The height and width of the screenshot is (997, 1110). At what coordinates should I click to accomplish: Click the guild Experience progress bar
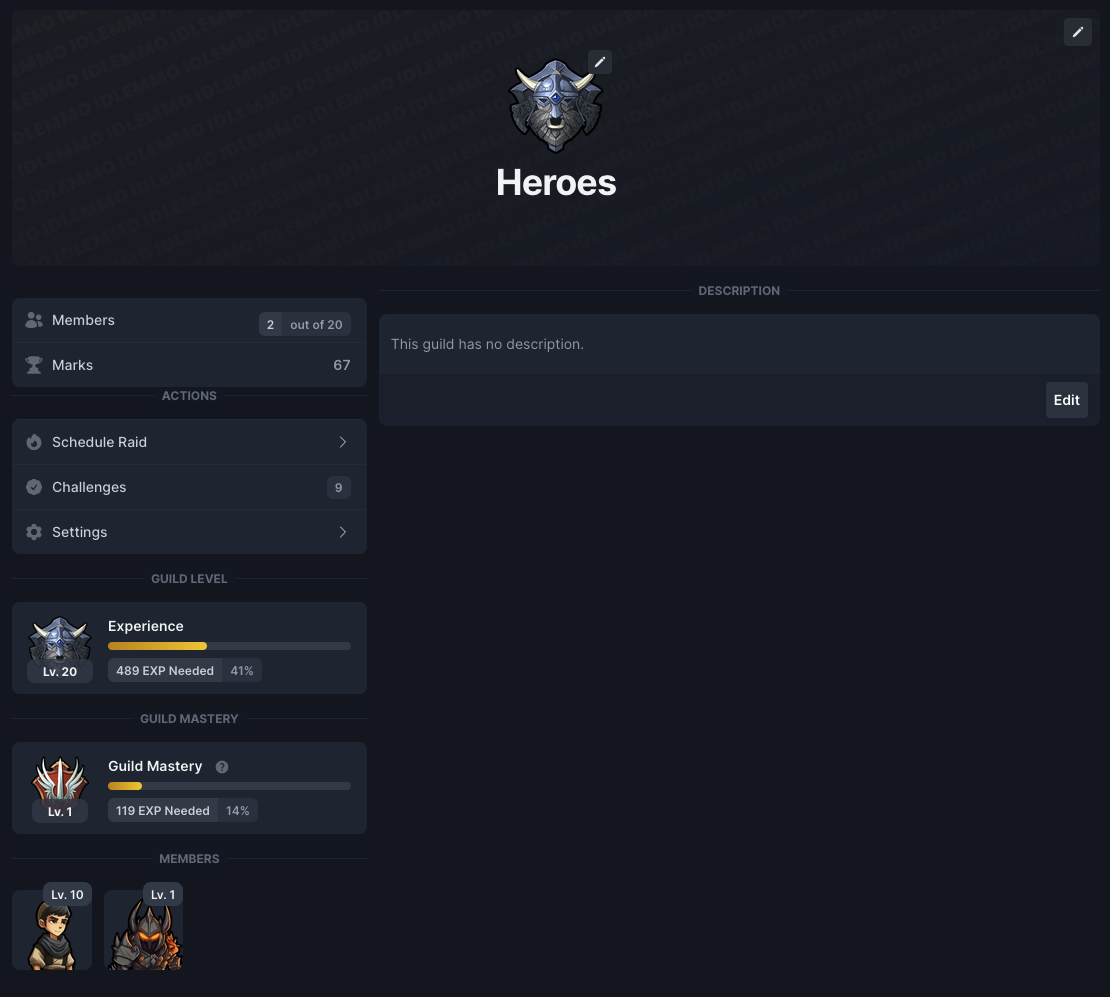[229, 646]
